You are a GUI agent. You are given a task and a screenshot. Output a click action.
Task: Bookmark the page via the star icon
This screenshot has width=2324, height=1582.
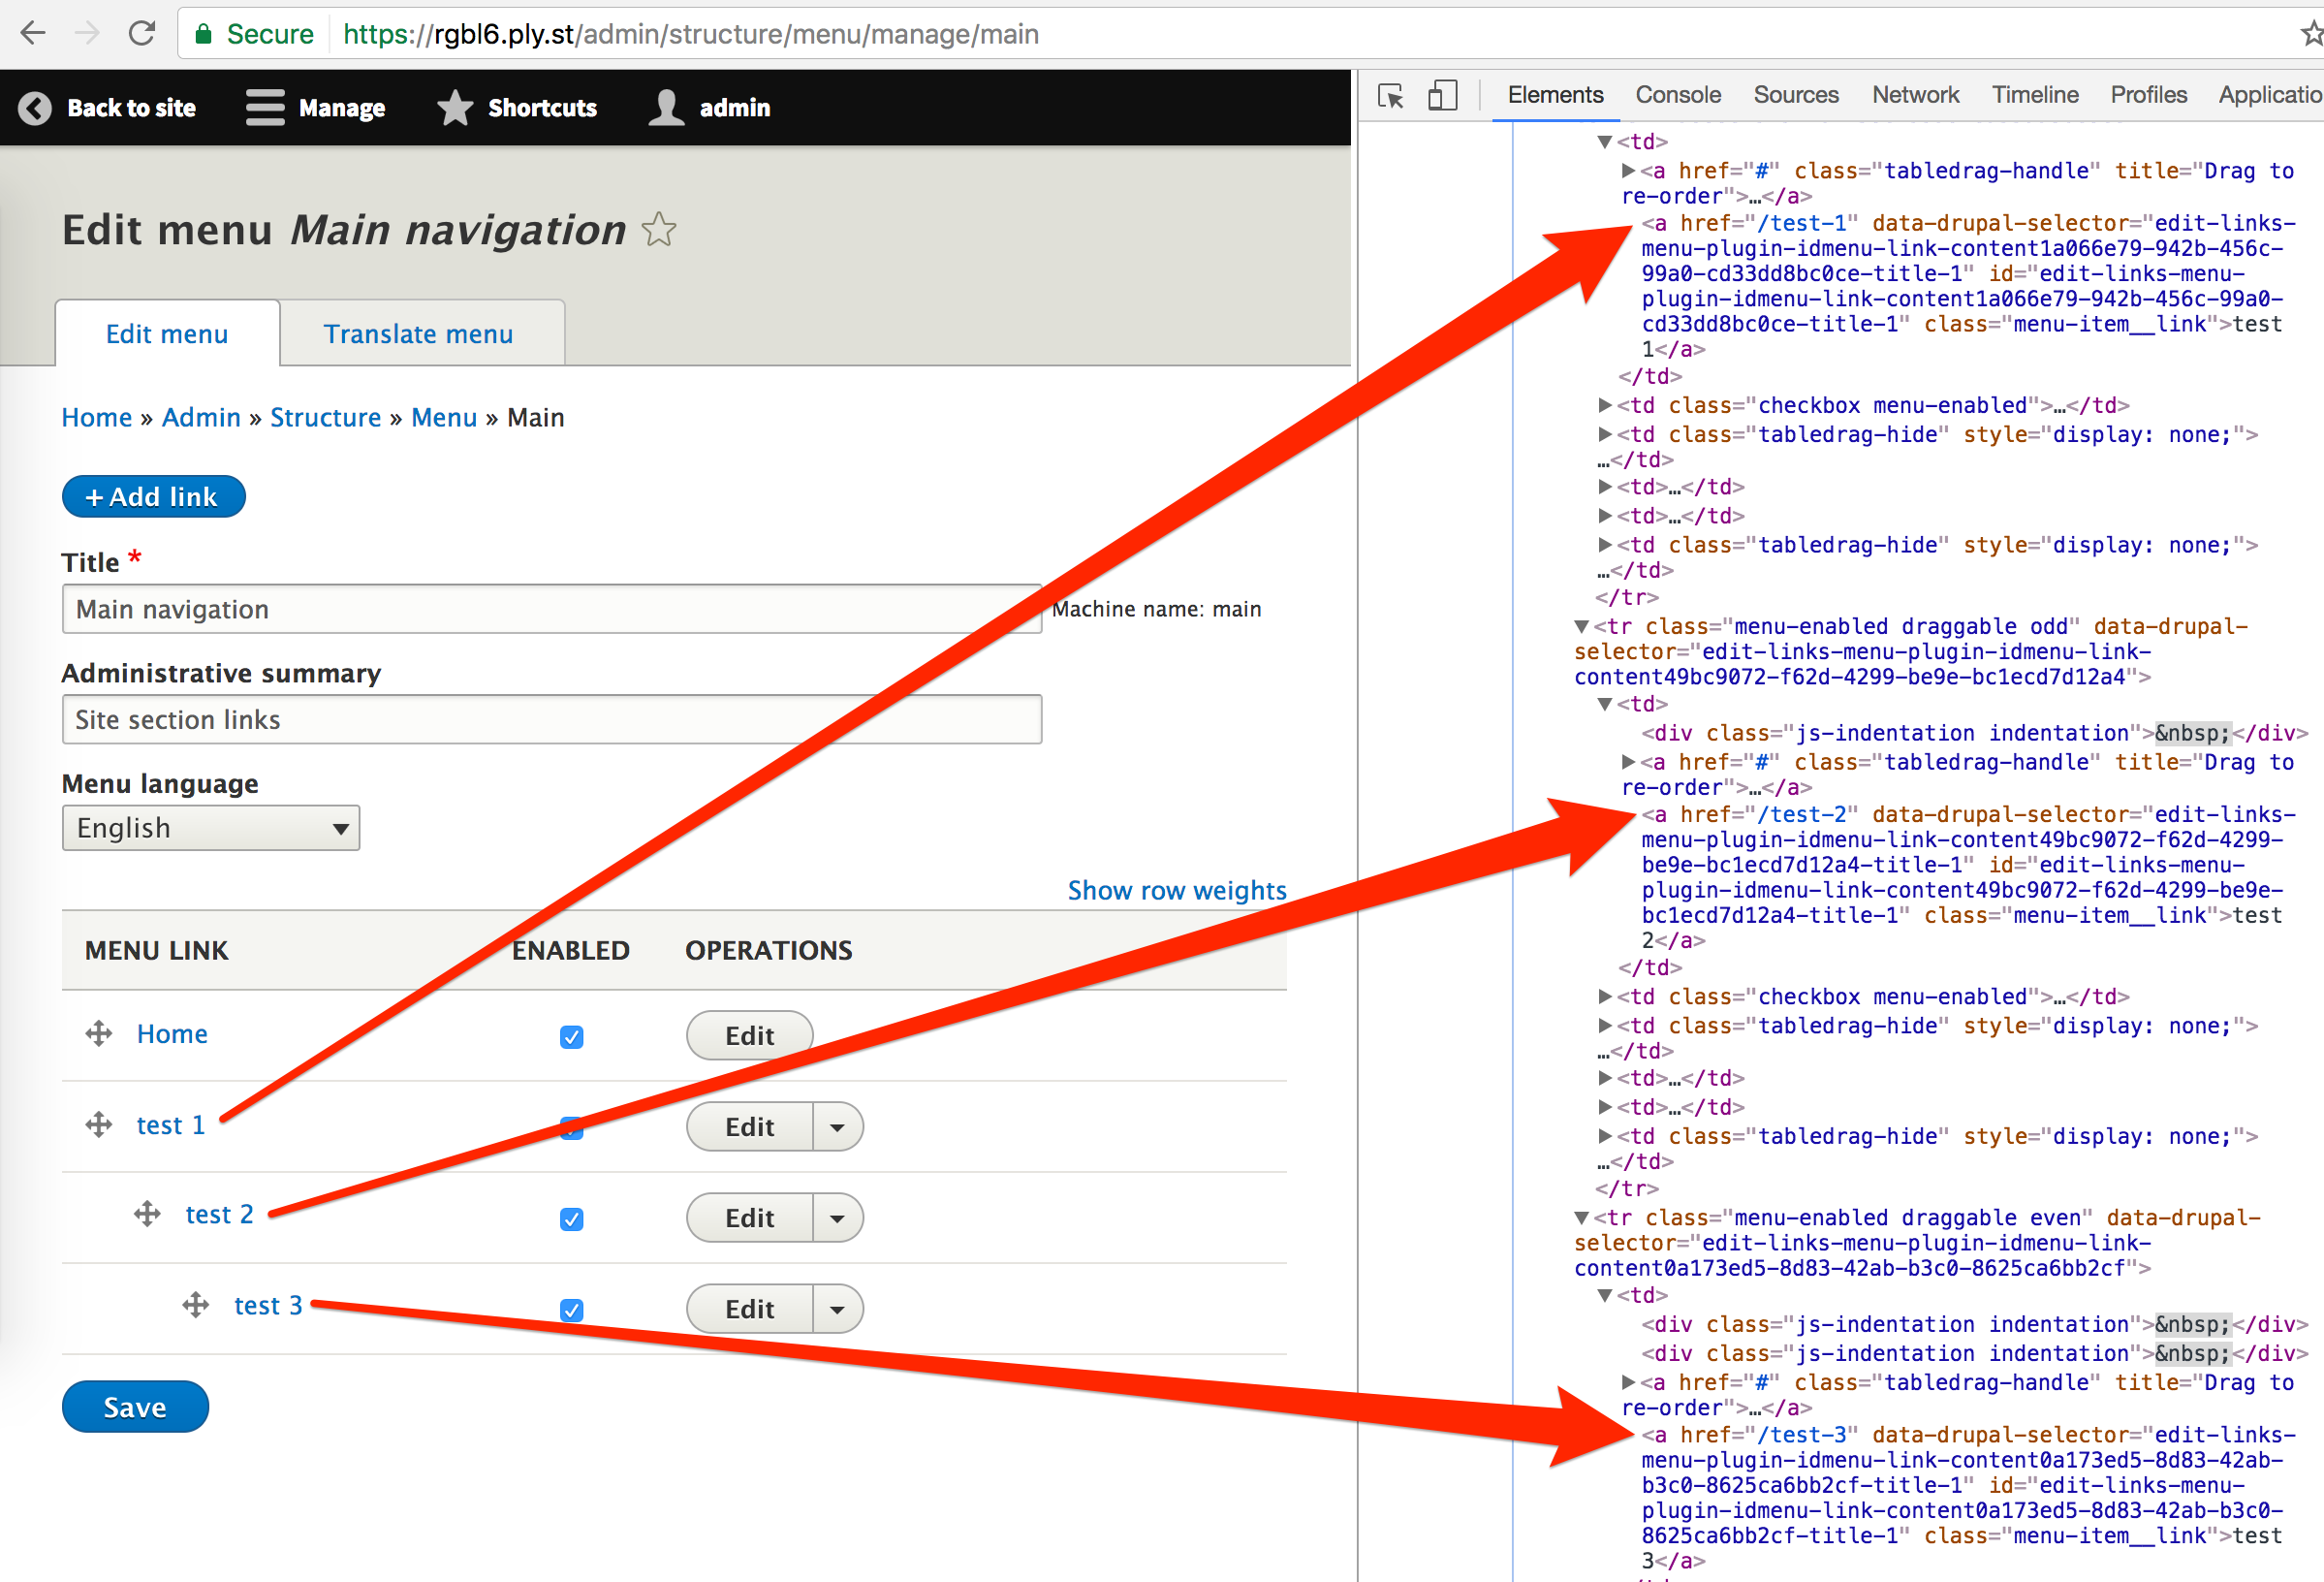(x=2311, y=32)
